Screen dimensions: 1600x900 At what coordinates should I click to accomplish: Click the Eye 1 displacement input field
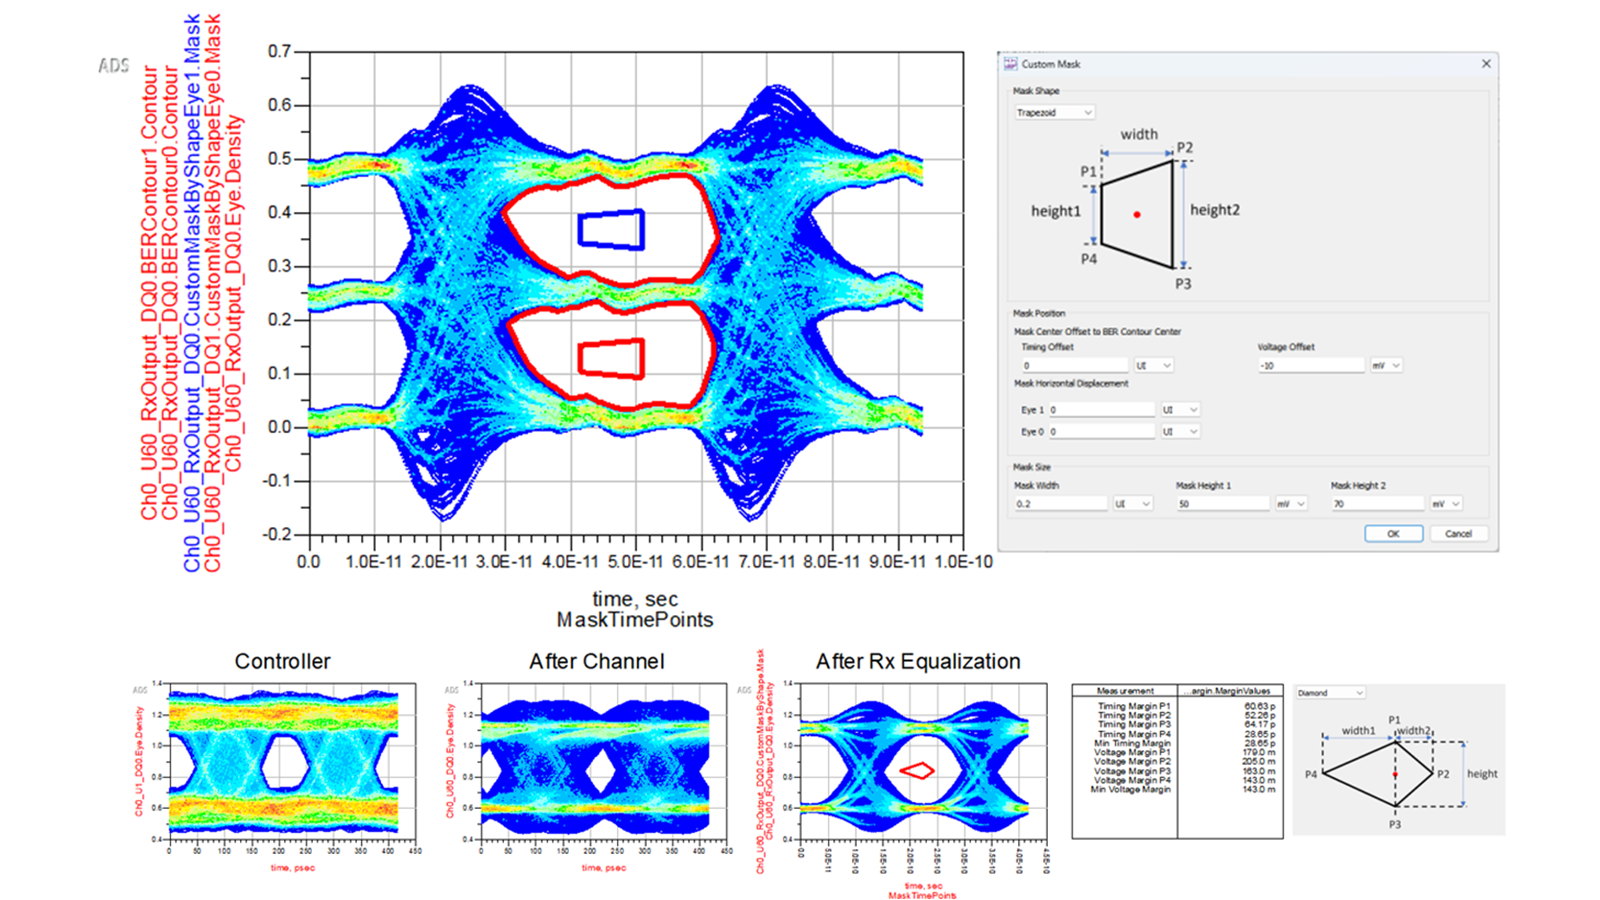point(1101,410)
